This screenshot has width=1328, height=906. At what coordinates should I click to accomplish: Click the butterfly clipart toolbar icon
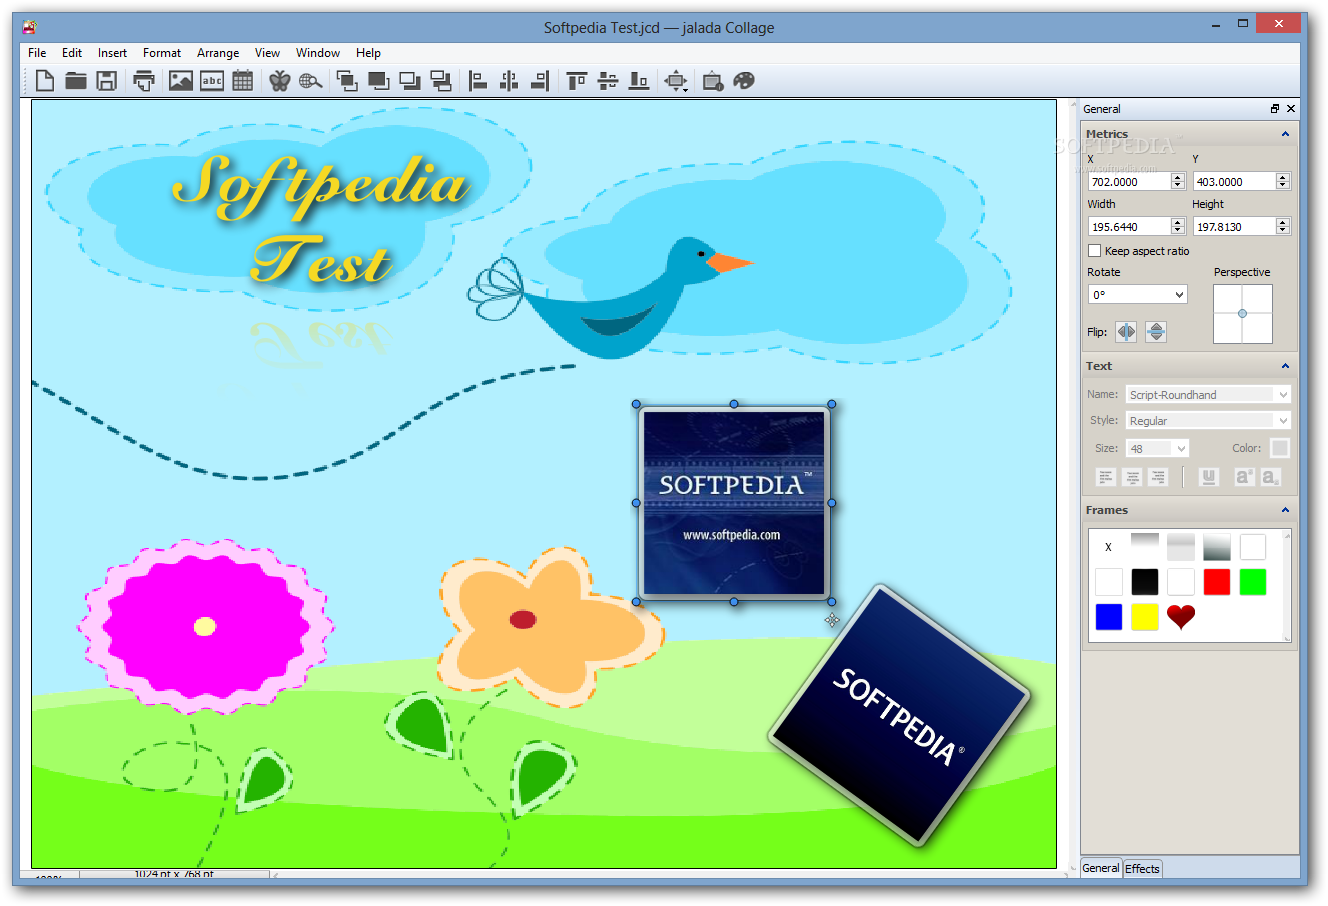[280, 81]
